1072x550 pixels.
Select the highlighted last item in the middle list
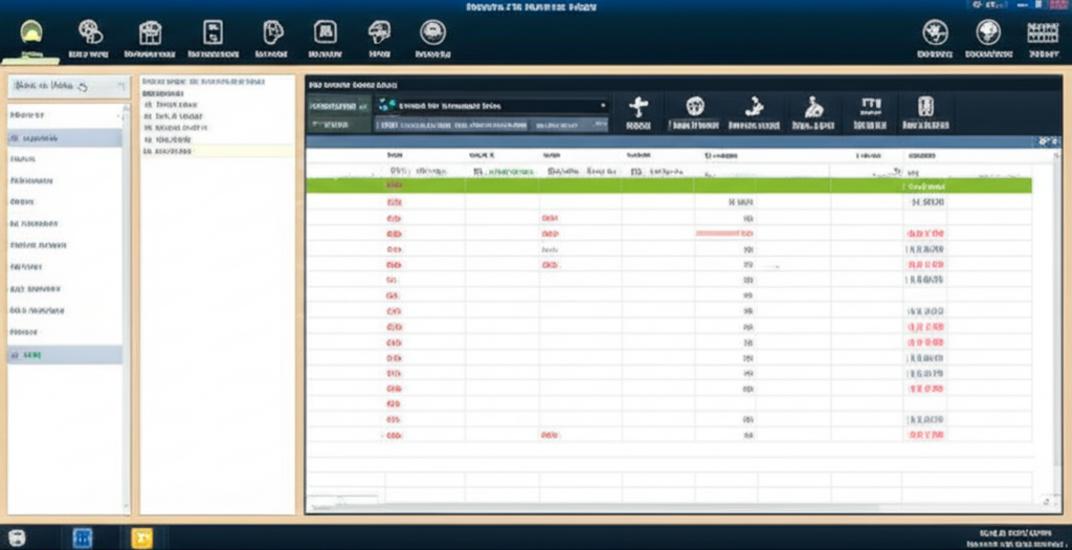tap(217, 151)
